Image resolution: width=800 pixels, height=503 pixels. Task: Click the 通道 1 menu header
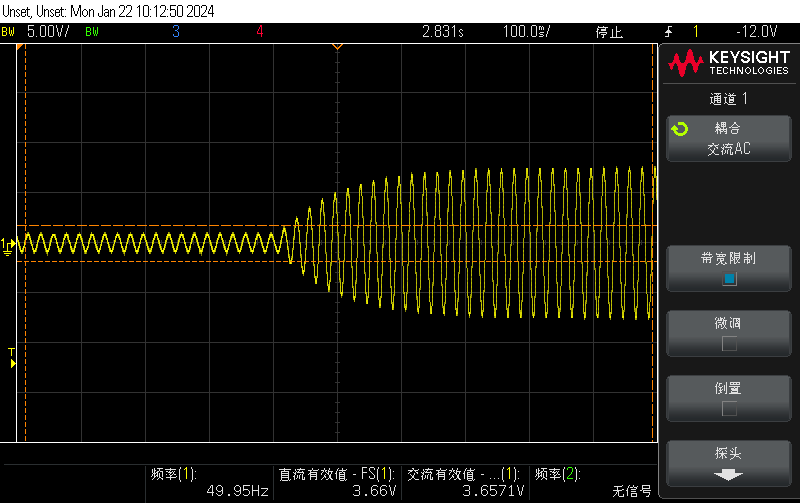(x=729, y=98)
